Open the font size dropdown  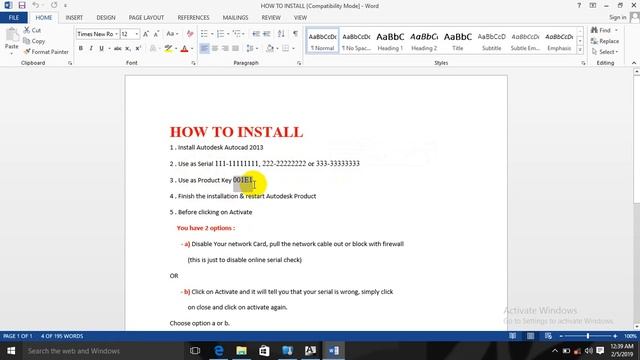(x=137, y=34)
